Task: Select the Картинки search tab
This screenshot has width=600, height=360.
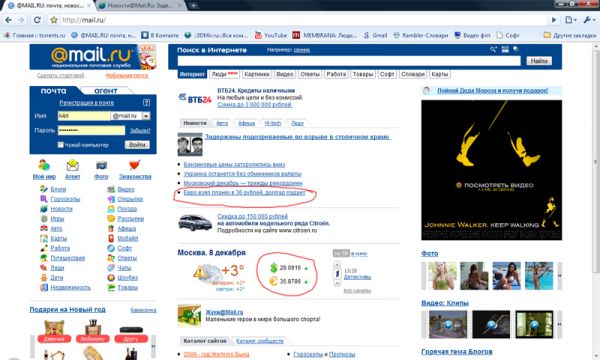Action: coord(257,74)
